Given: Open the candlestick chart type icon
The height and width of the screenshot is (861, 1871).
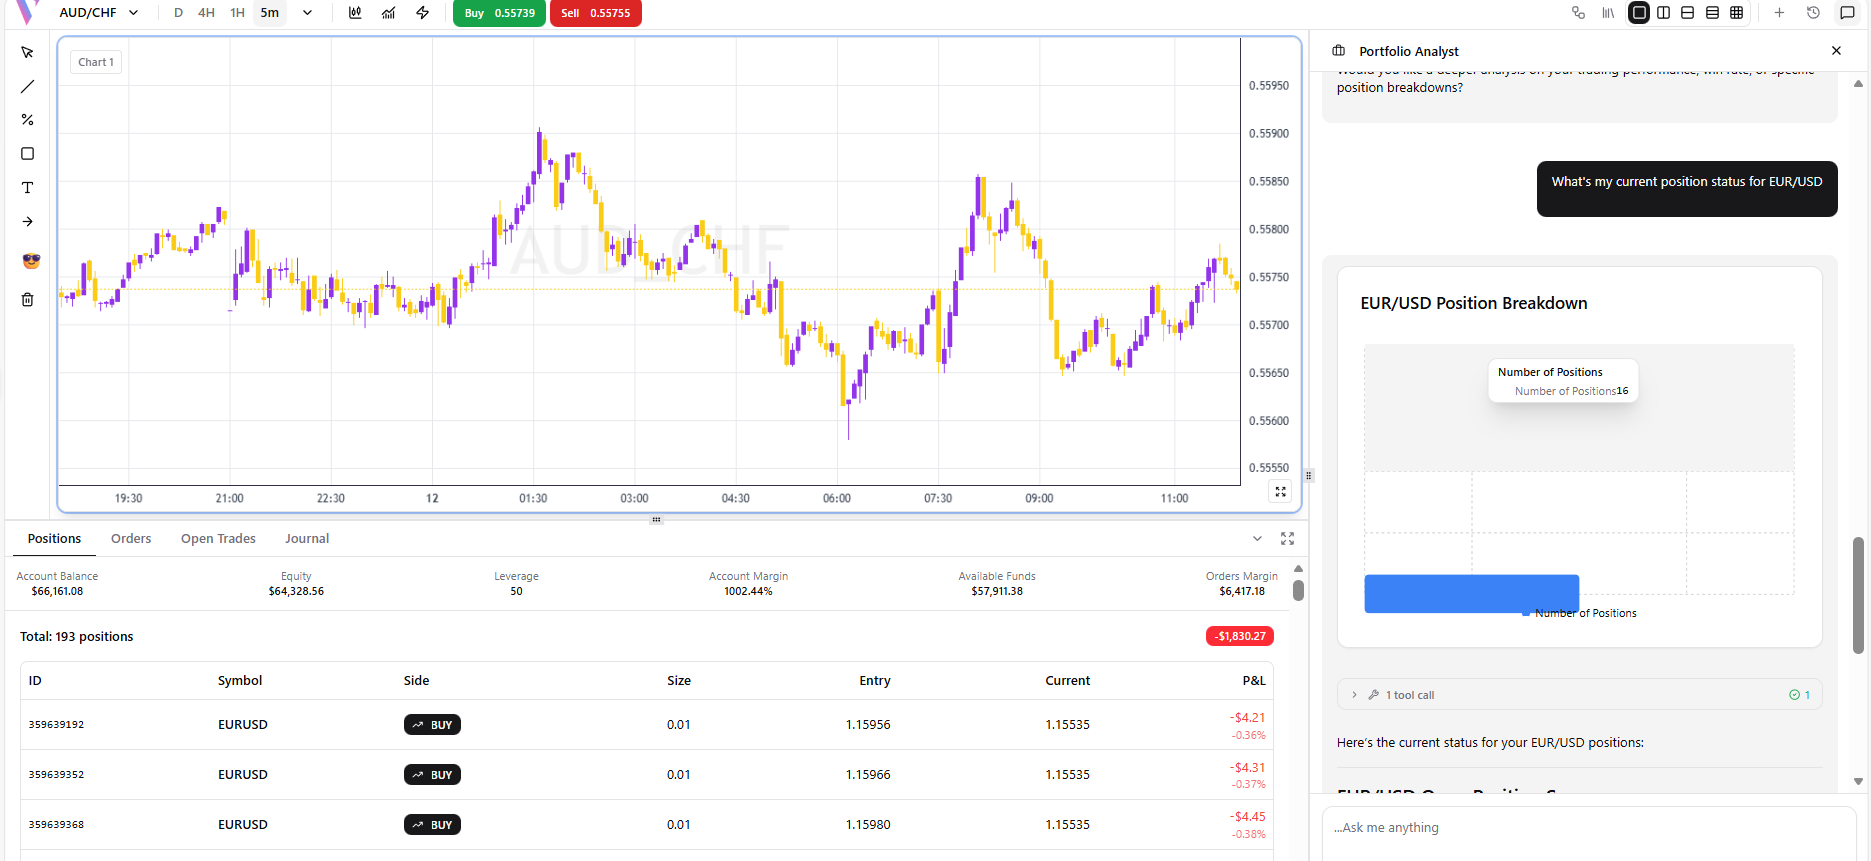Looking at the screenshot, I should (x=355, y=13).
